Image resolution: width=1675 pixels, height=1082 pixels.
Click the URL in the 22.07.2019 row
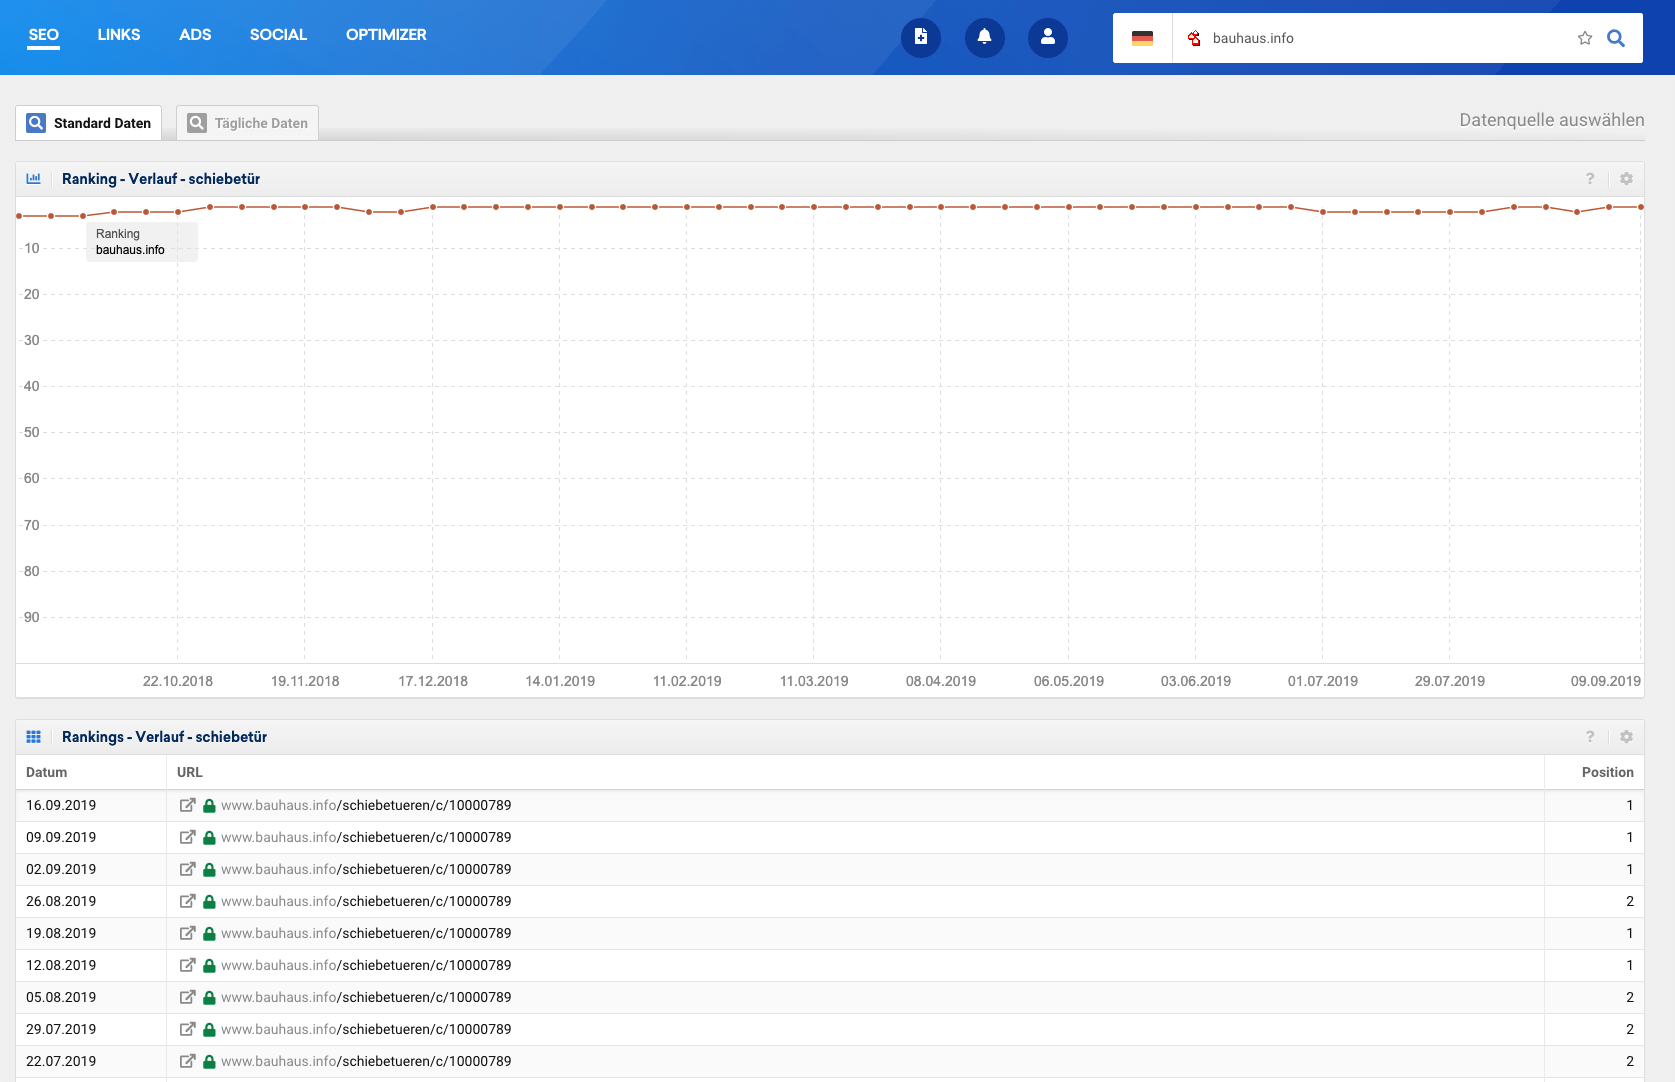click(x=366, y=1061)
